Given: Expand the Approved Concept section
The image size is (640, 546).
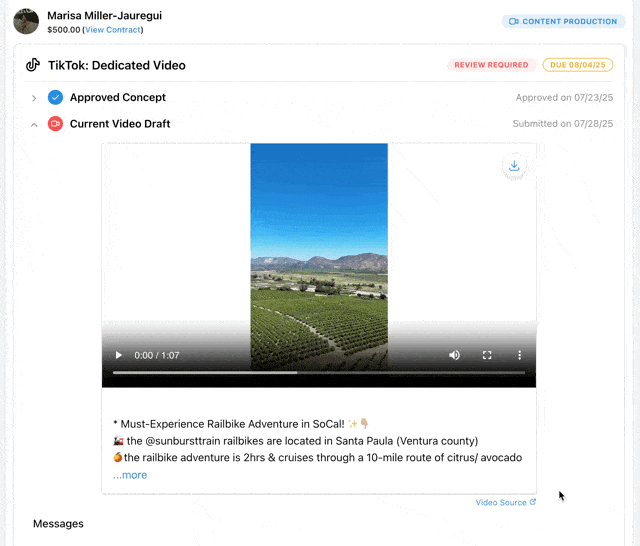Looking at the screenshot, I should click(34, 98).
